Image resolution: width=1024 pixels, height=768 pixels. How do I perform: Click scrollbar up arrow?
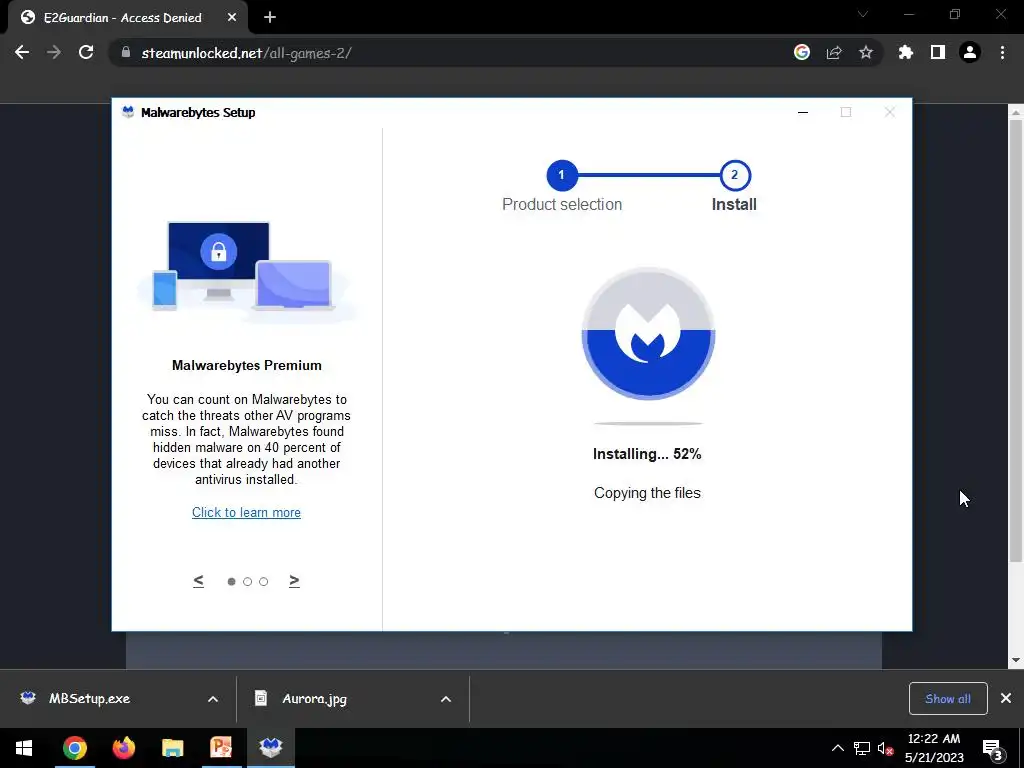[x=1016, y=112]
